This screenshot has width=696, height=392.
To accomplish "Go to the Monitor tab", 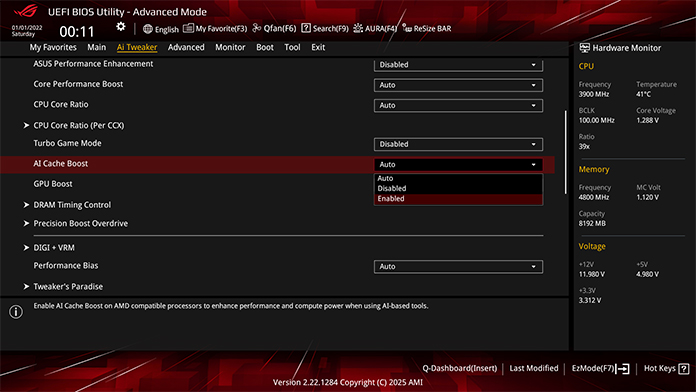I will pyautogui.click(x=230, y=47).
